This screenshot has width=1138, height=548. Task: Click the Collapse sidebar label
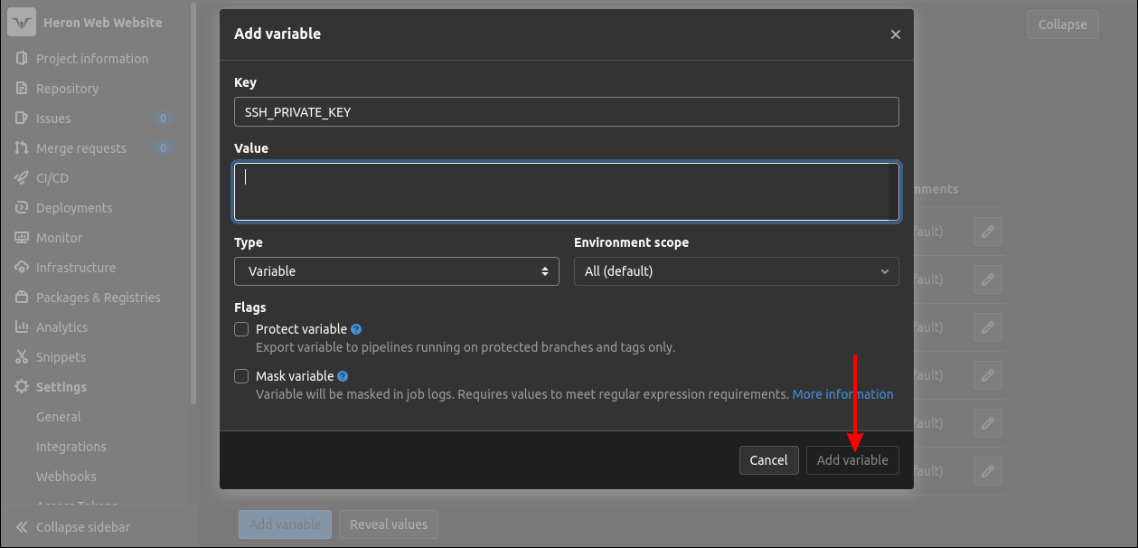click(x=83, y=527)
